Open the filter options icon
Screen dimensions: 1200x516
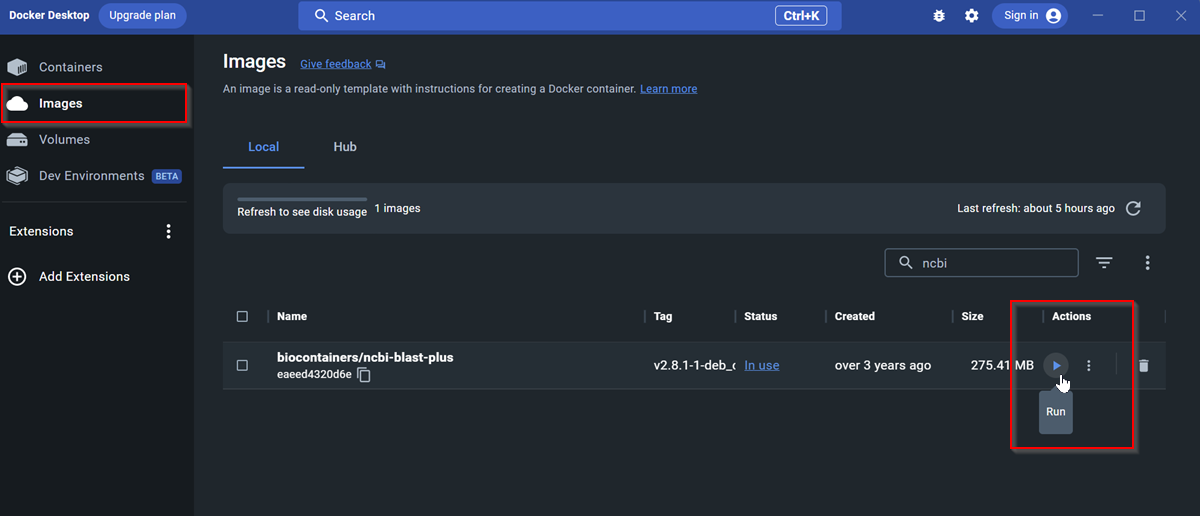[x=1104, y=263]
